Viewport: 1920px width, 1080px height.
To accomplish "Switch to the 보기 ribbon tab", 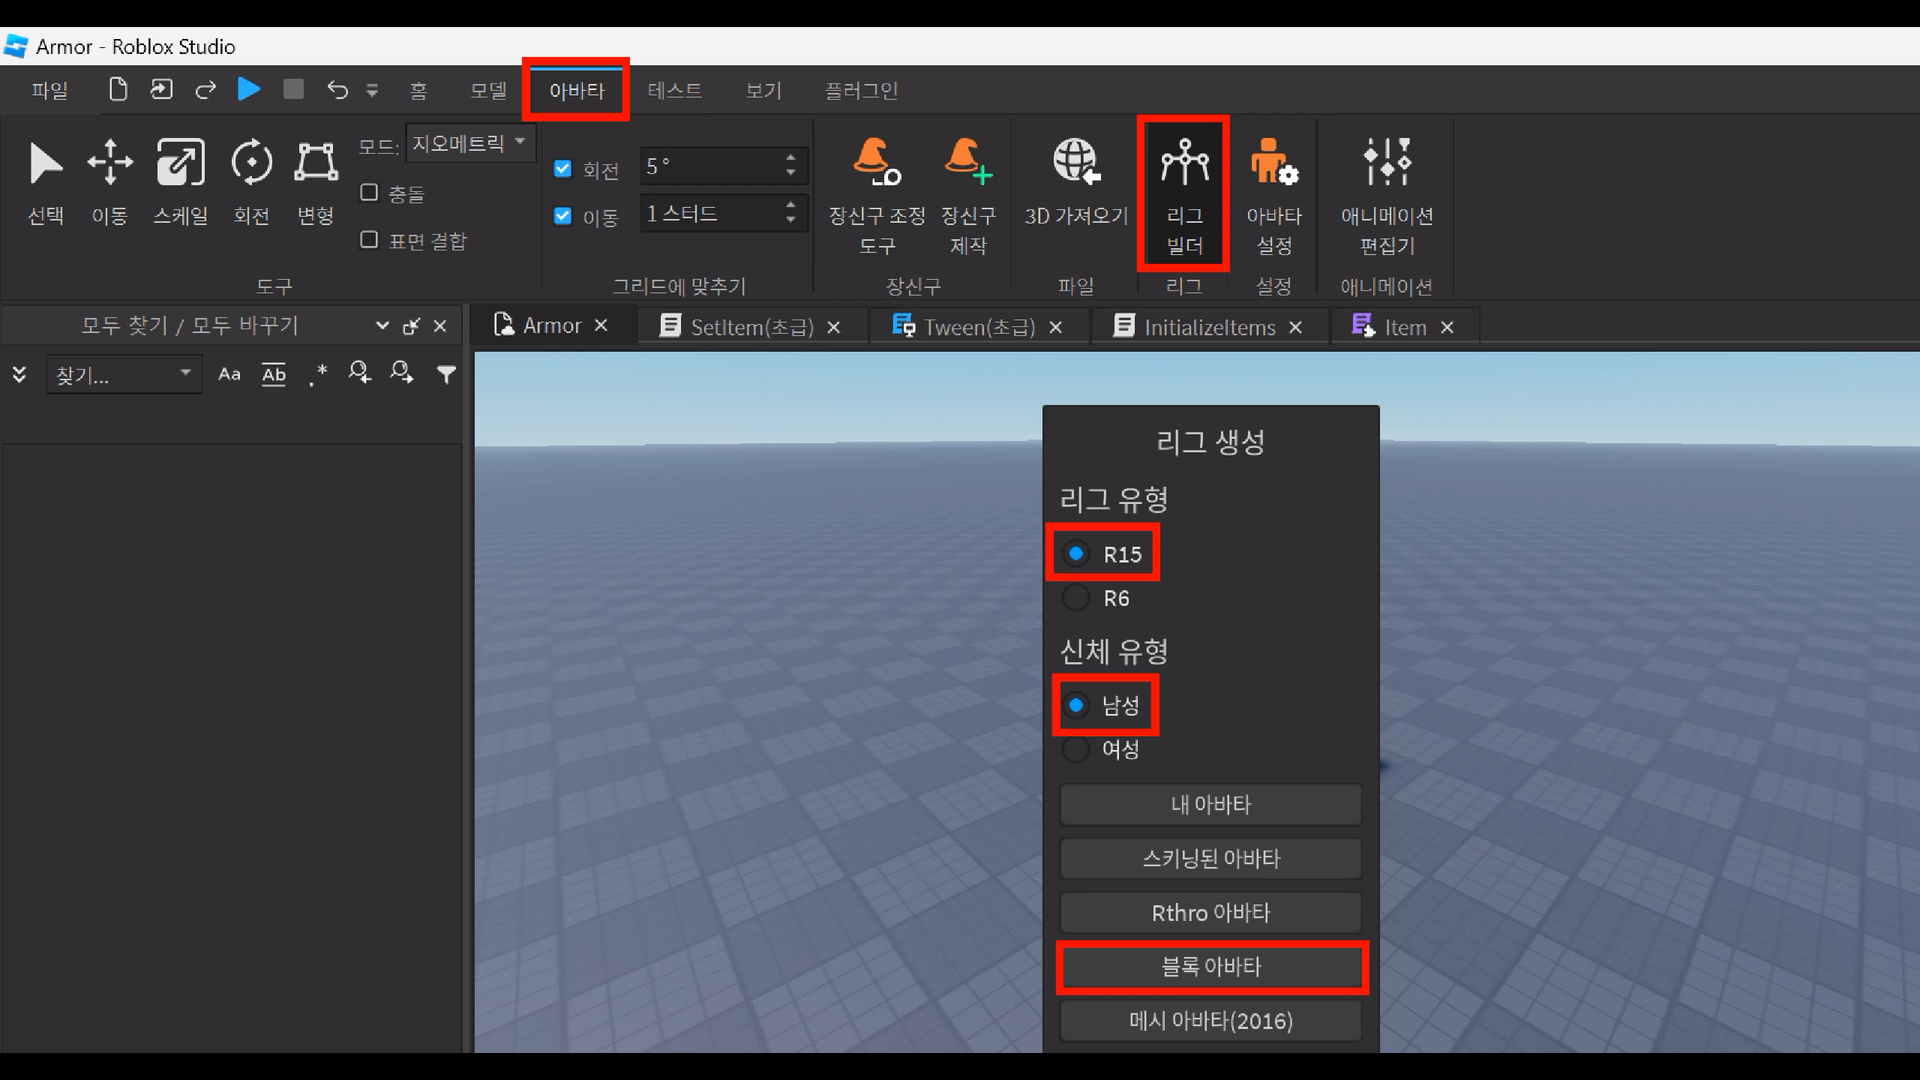I will [x=763, y=91].
